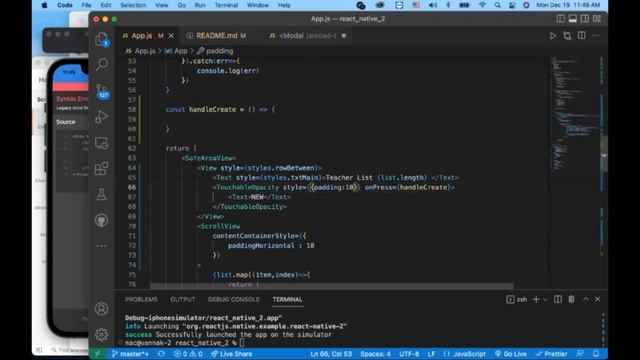This screenshot has height=360, width=640.
Task: Toggle secondary sidebar layout icon in title bar
Action: click(x=585, y=19)
